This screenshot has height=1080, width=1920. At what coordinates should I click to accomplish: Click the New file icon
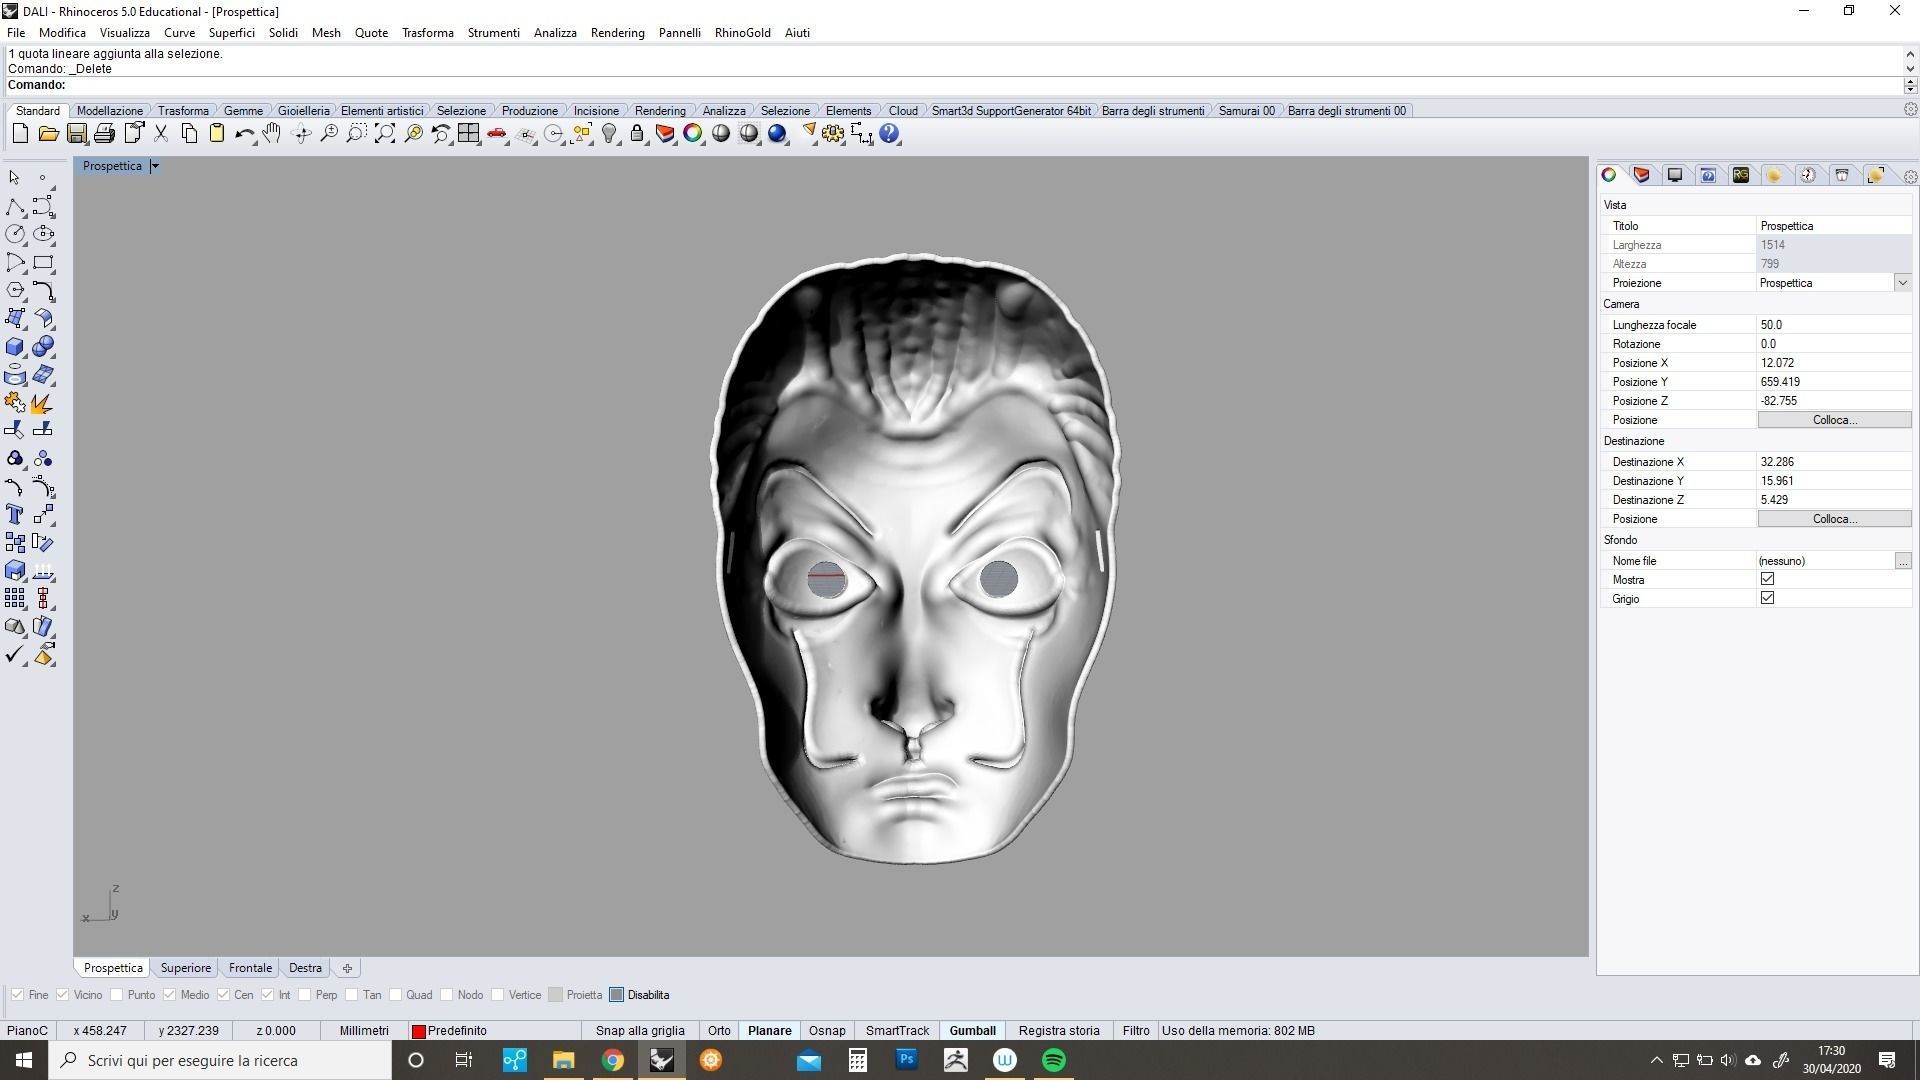click(x=20, y=134)
